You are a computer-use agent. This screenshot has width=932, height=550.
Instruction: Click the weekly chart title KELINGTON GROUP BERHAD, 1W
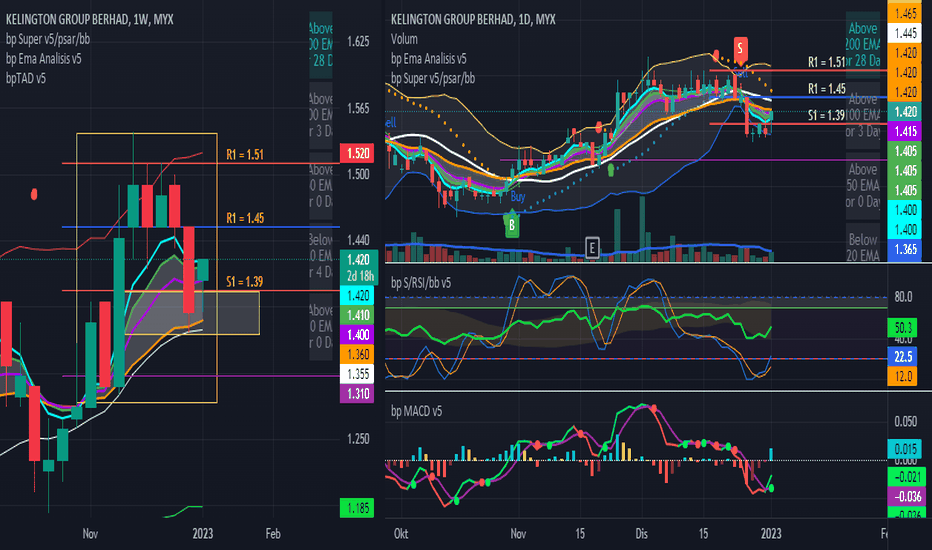(89, 20)
